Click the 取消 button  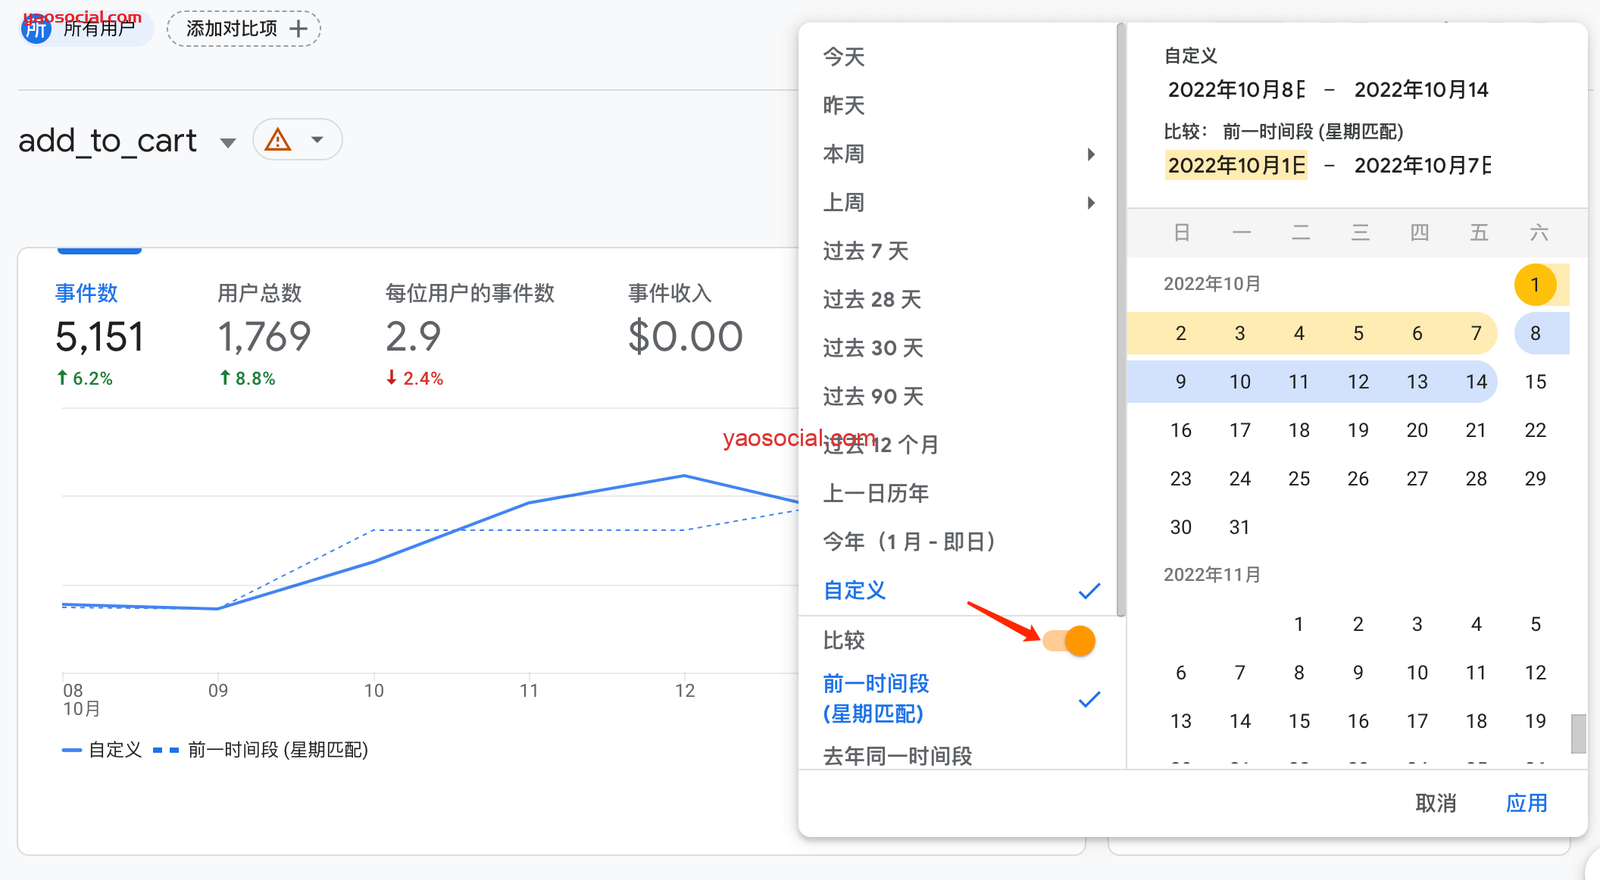1435,803
